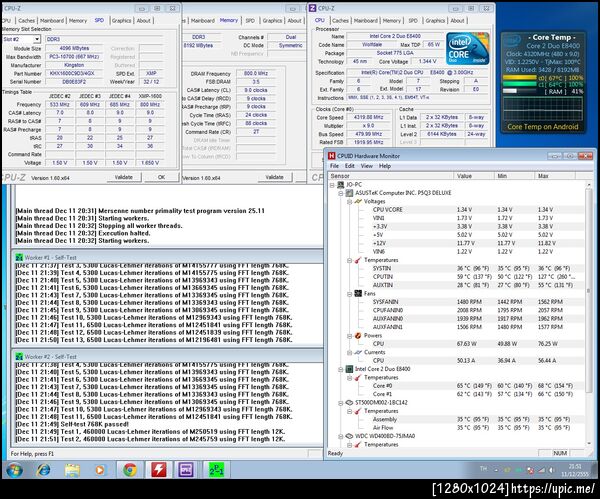Image resolution: width=600 pixels, height=499 pixels.
Task: Open the Core Temp on Android link
Action: click(x=543, y=127)
